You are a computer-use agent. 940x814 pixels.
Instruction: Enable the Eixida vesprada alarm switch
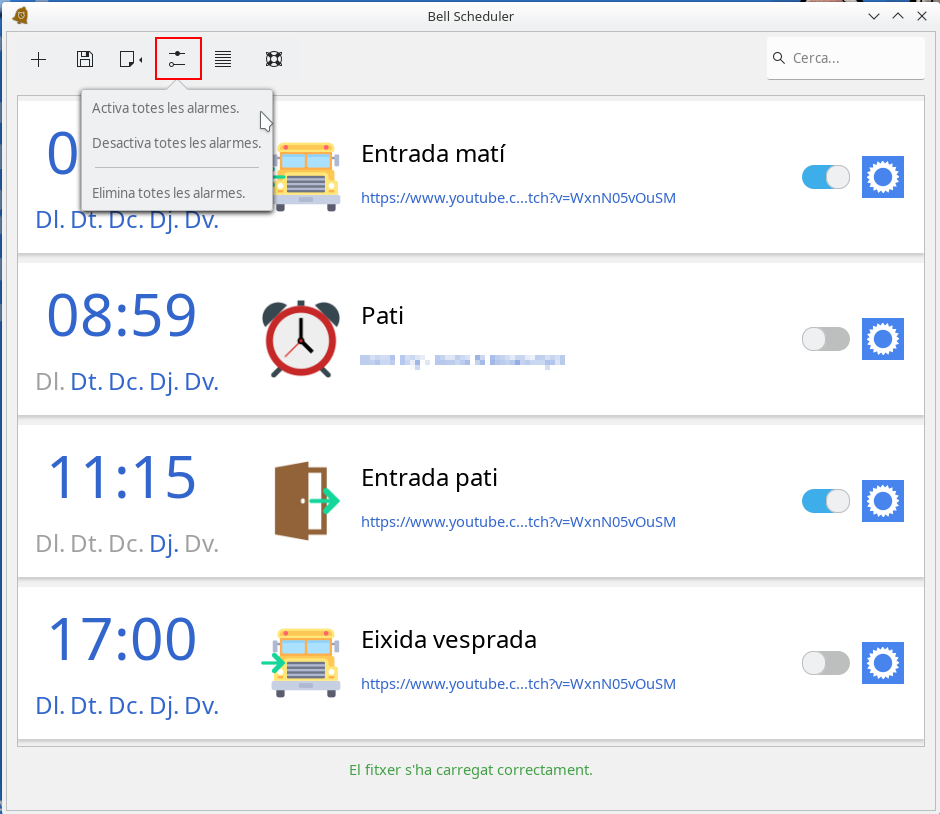pos(825,663)
